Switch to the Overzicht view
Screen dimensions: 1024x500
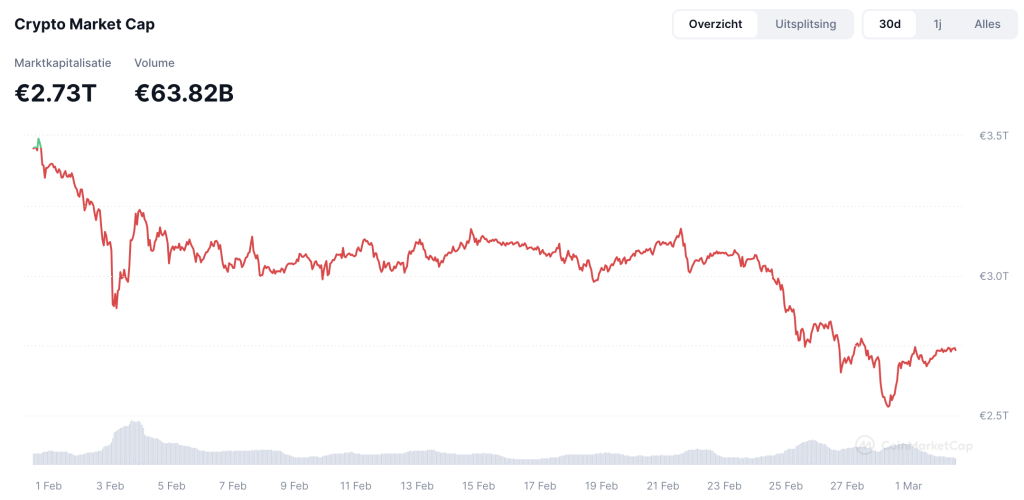coord(715,24)
